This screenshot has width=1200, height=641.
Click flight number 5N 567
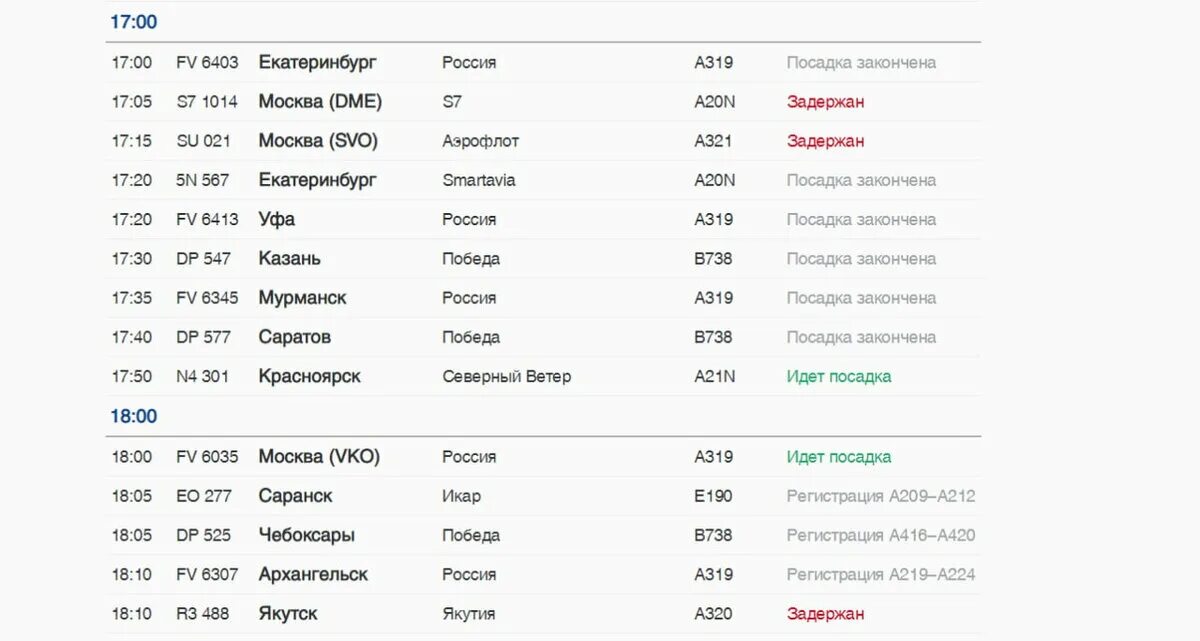coord(203,180)
